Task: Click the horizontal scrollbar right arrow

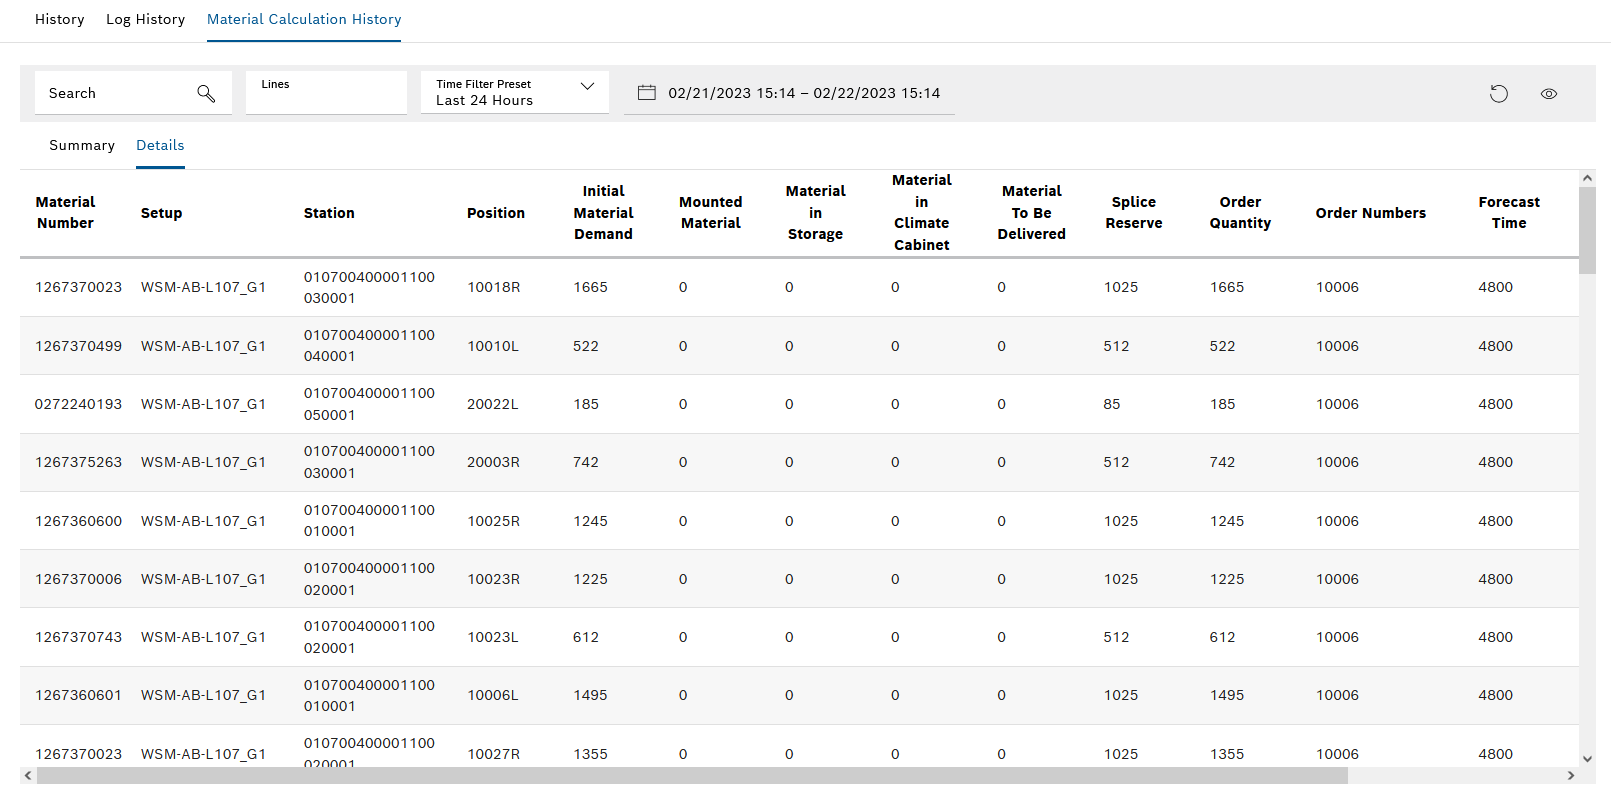Action: point(1571,776)
